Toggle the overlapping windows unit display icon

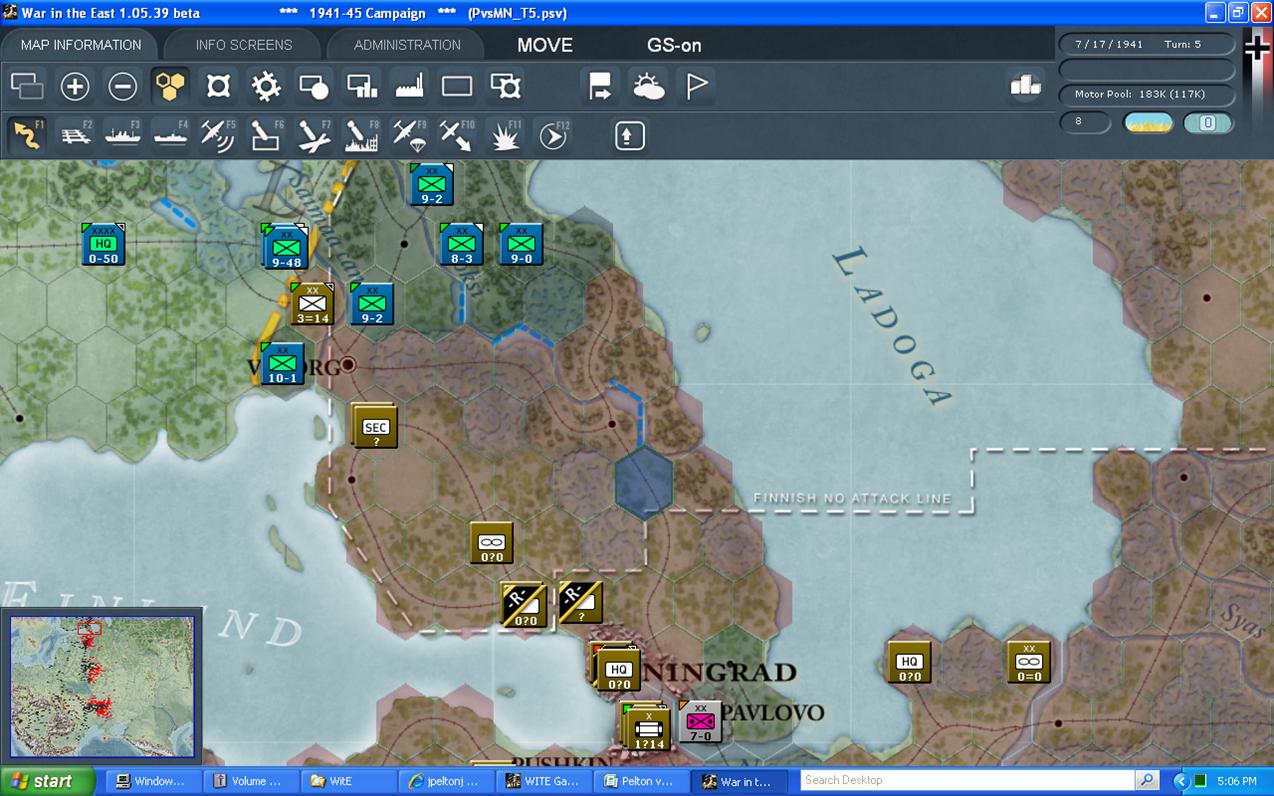[27, 87]
